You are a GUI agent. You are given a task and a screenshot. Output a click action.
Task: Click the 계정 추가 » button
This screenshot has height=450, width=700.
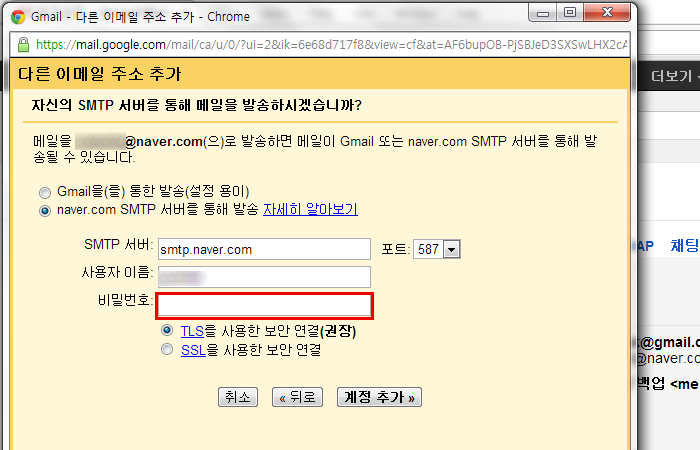pyautogui.click(x=379, y=397)
